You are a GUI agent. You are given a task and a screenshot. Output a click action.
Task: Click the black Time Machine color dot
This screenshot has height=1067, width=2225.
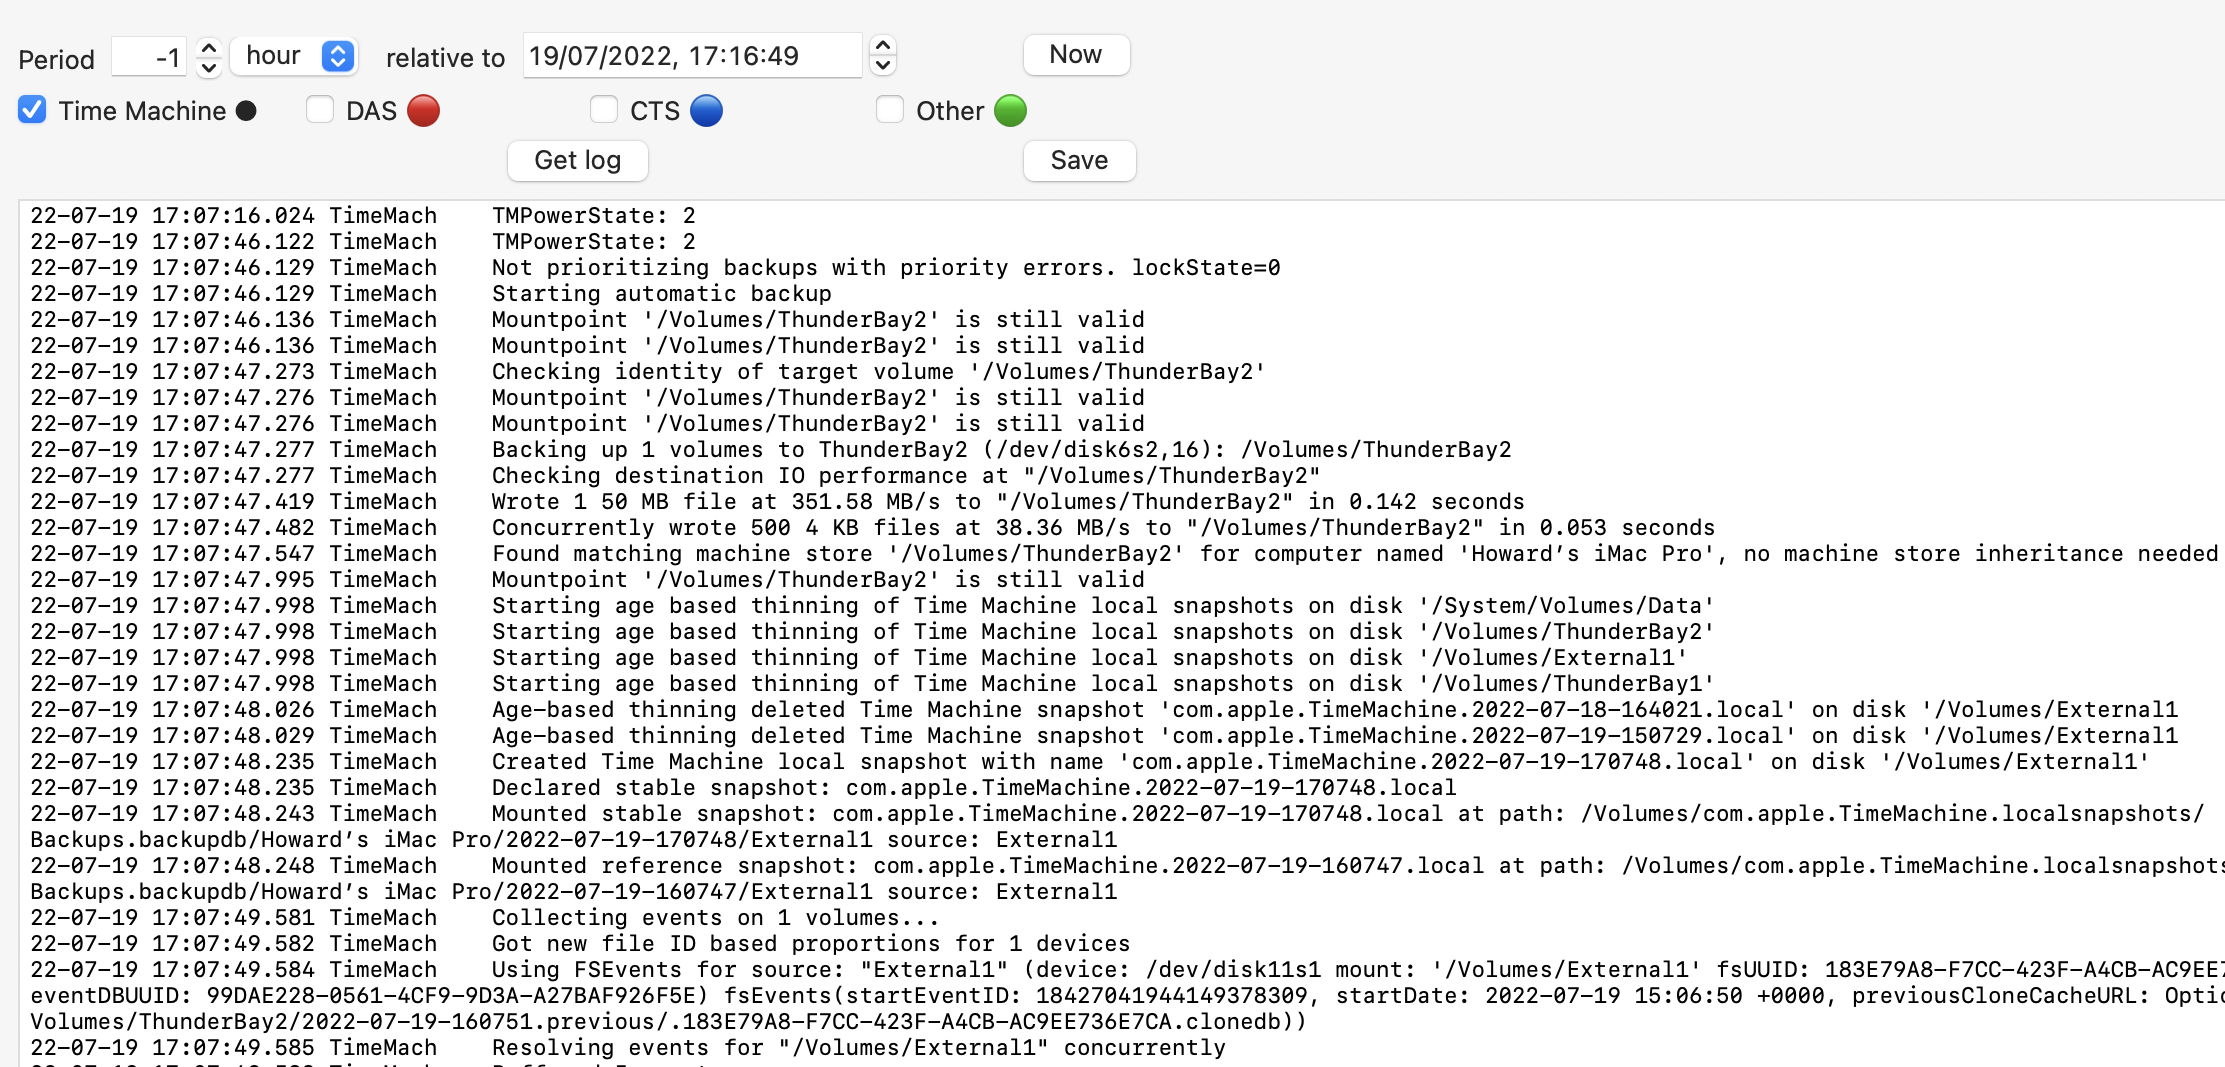point(246,111)
